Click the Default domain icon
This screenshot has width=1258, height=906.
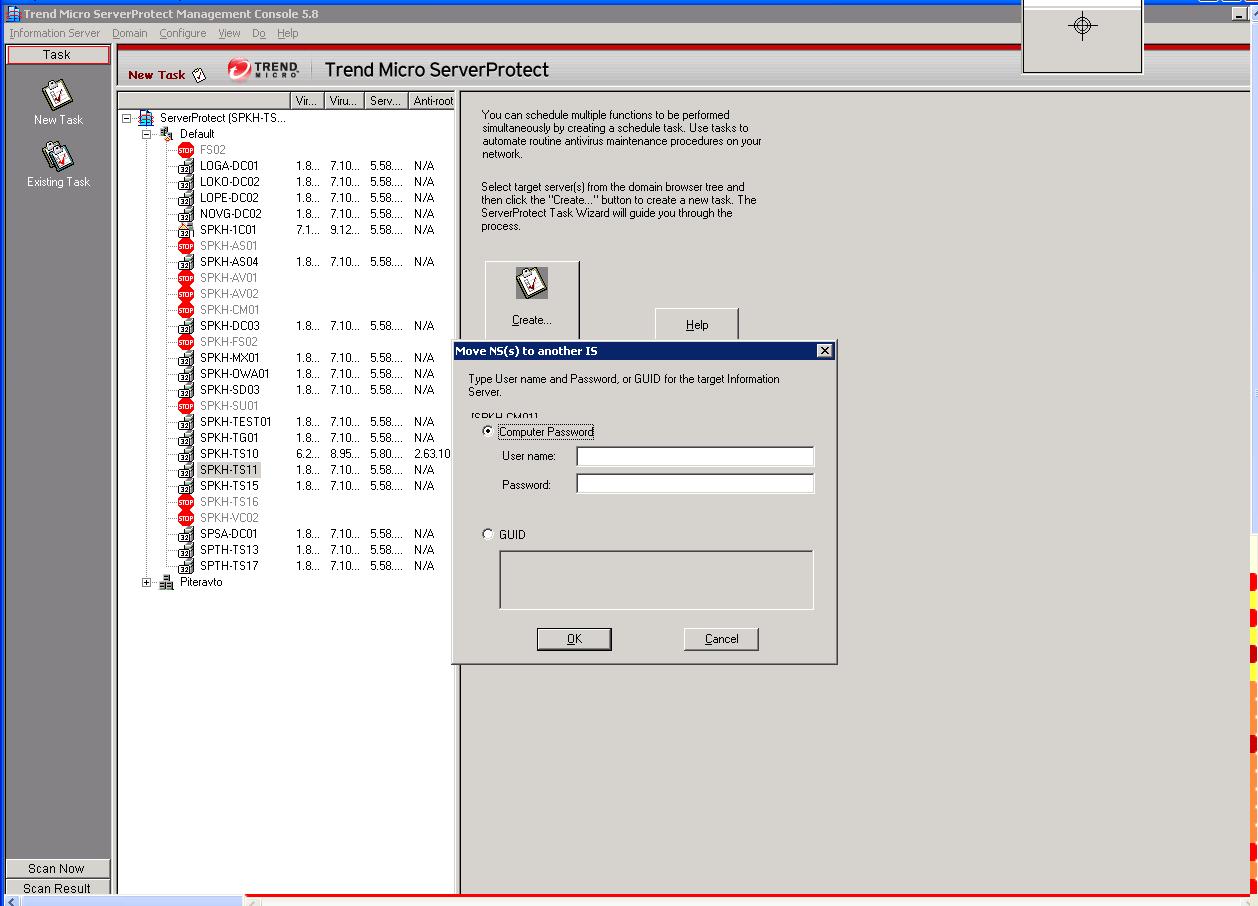point(166,134)
